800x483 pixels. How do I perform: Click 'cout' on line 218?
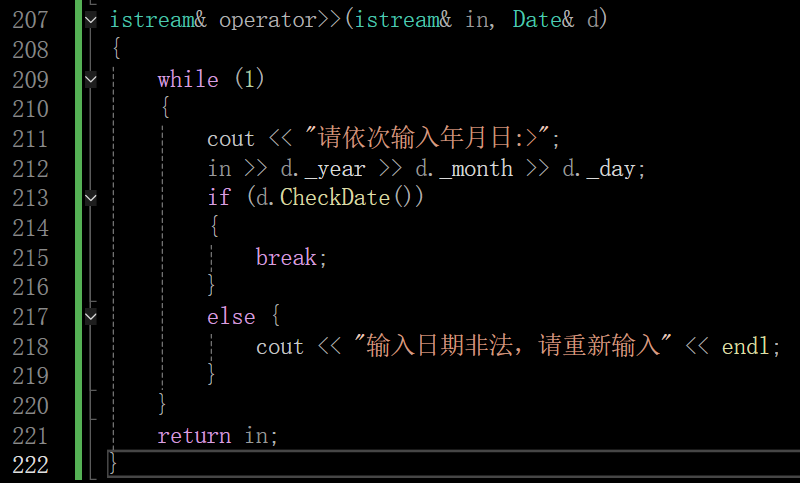(280, 347)
